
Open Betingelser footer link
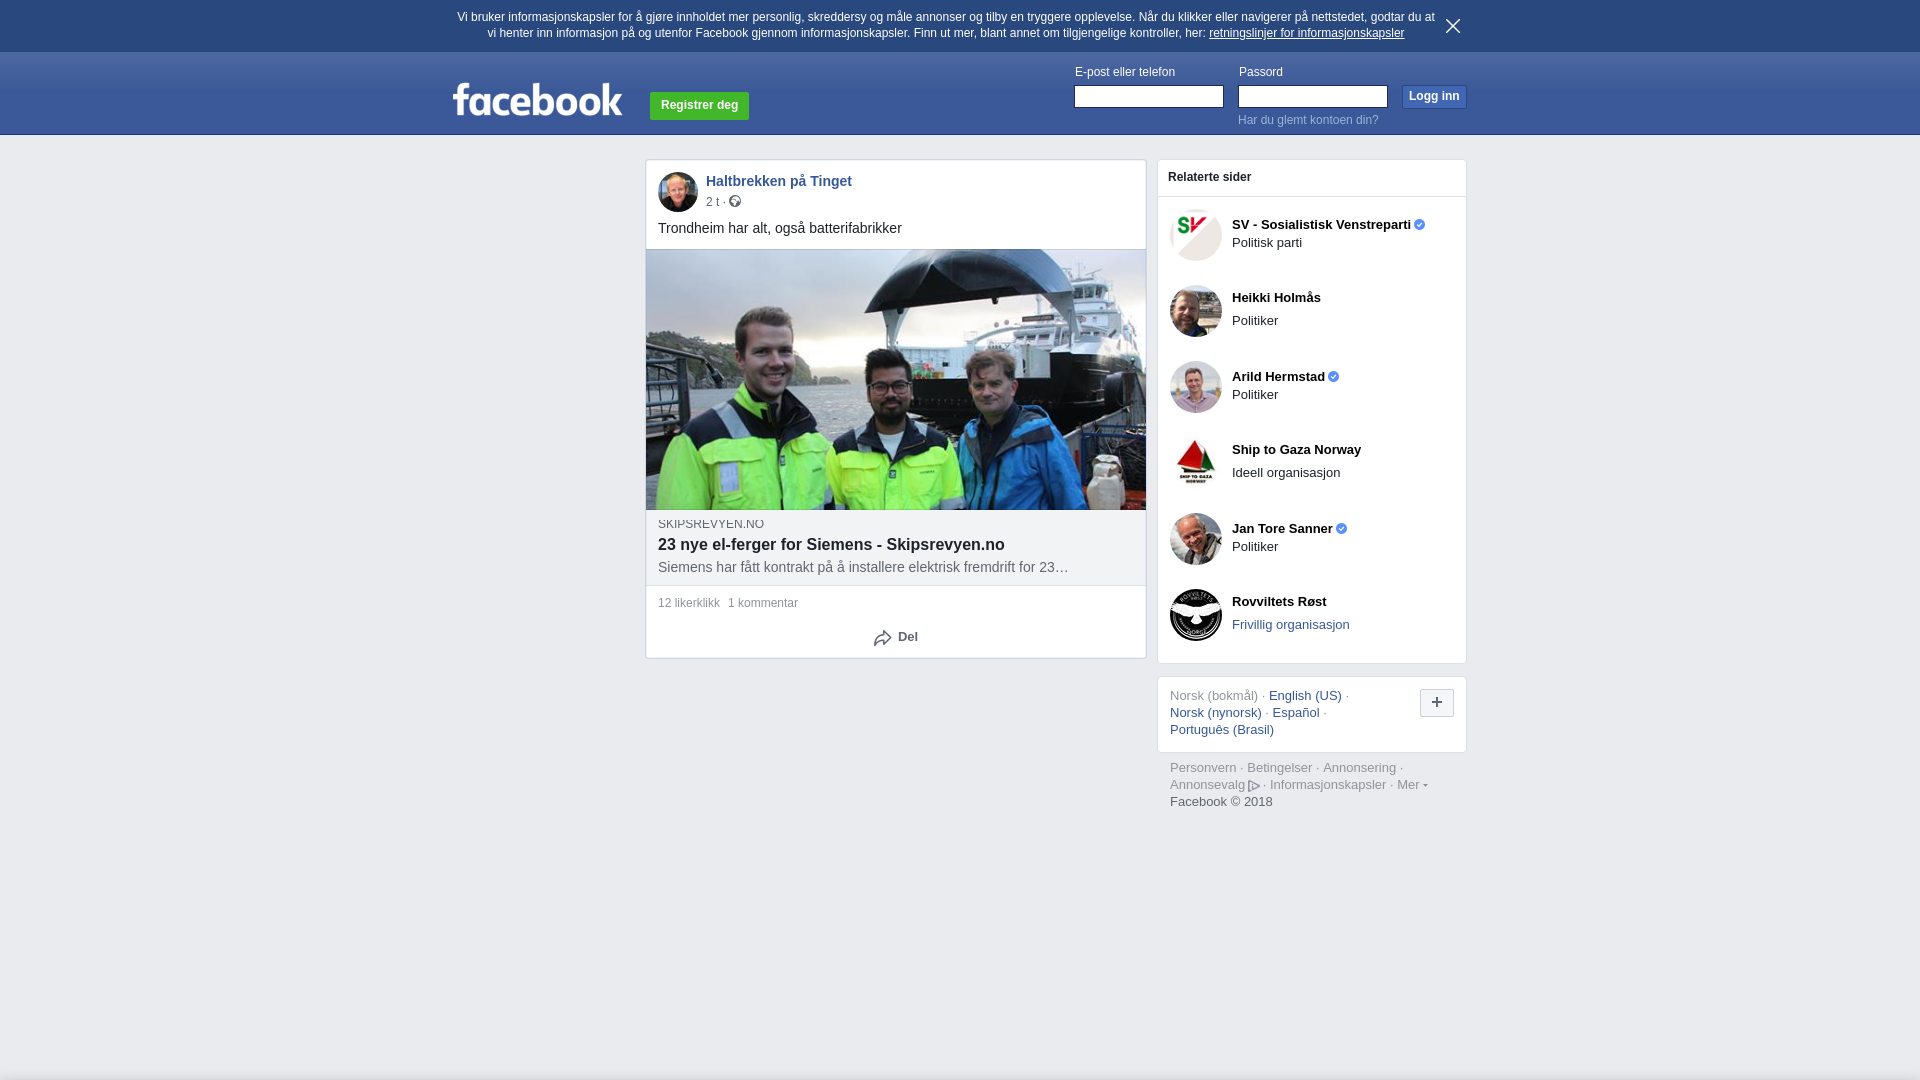point(1279,768)
